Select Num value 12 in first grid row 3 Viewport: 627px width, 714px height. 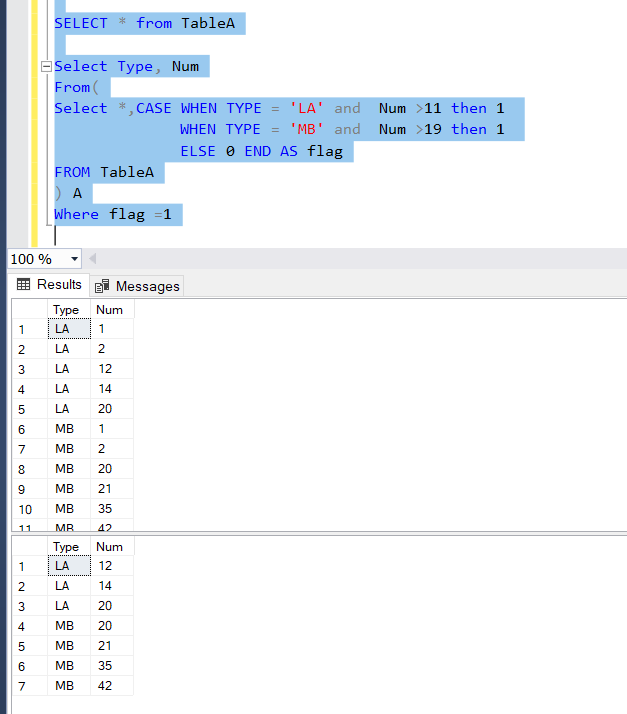[x=112, y=369]
